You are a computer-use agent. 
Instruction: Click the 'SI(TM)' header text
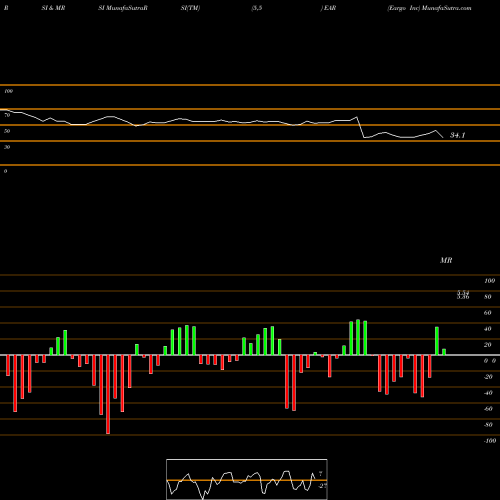point(190,8)
